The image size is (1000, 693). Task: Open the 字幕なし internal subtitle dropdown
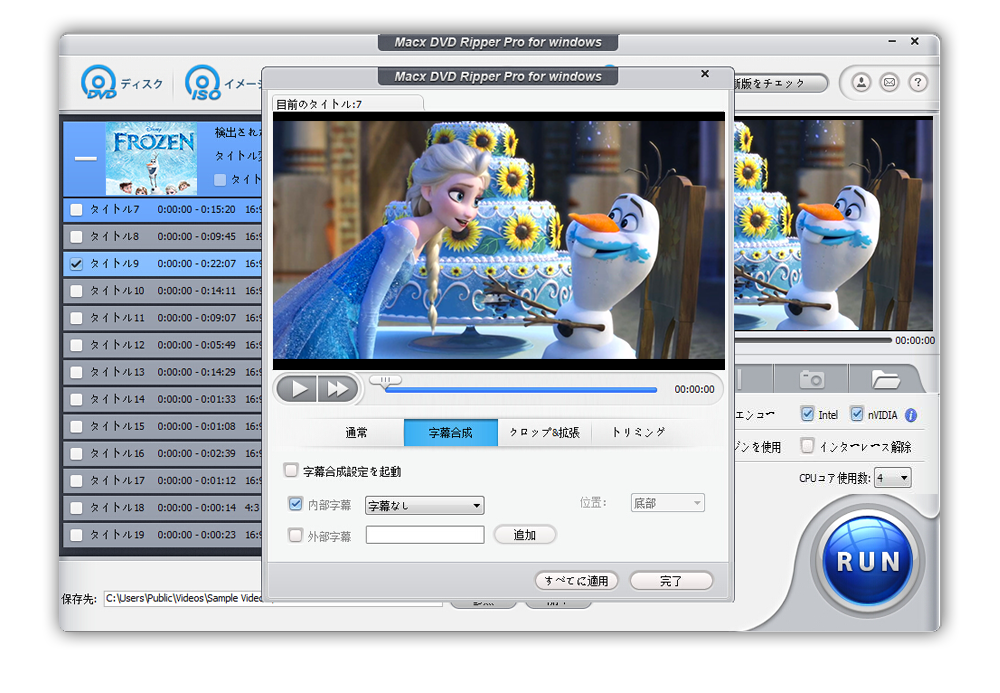[425, 506]
